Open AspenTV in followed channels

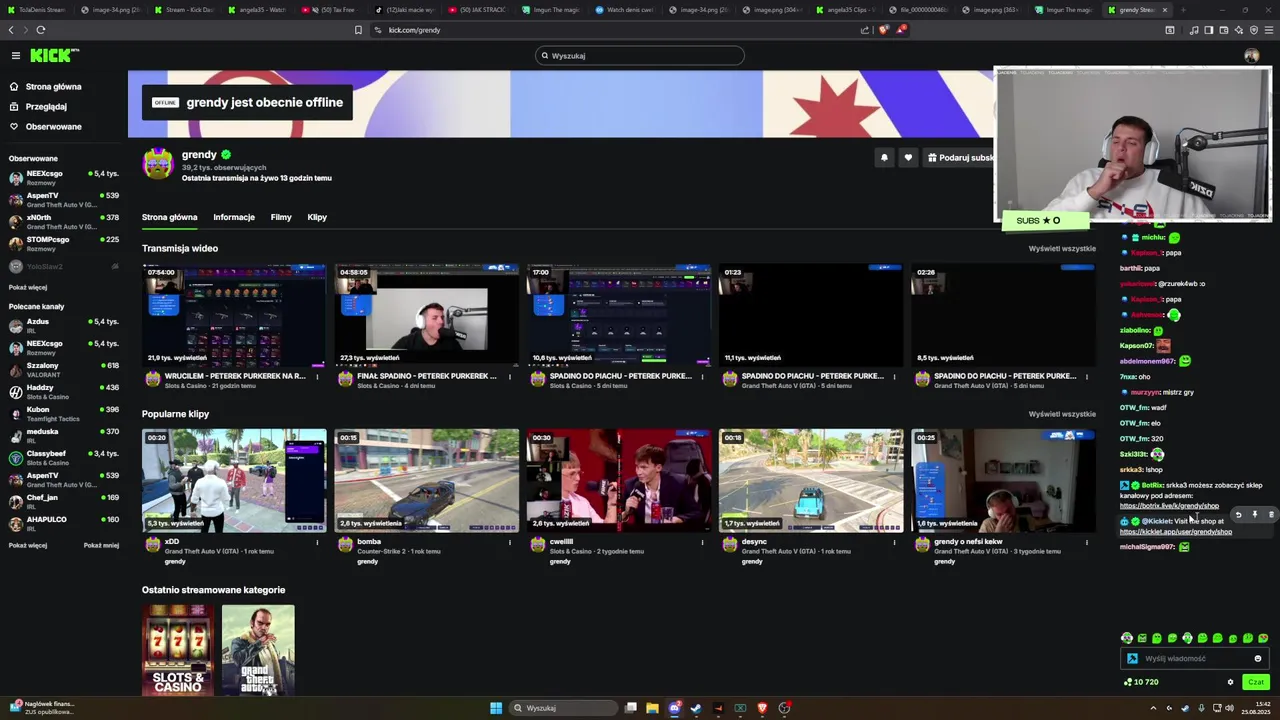pyautogui.click(x=63, y=200)
